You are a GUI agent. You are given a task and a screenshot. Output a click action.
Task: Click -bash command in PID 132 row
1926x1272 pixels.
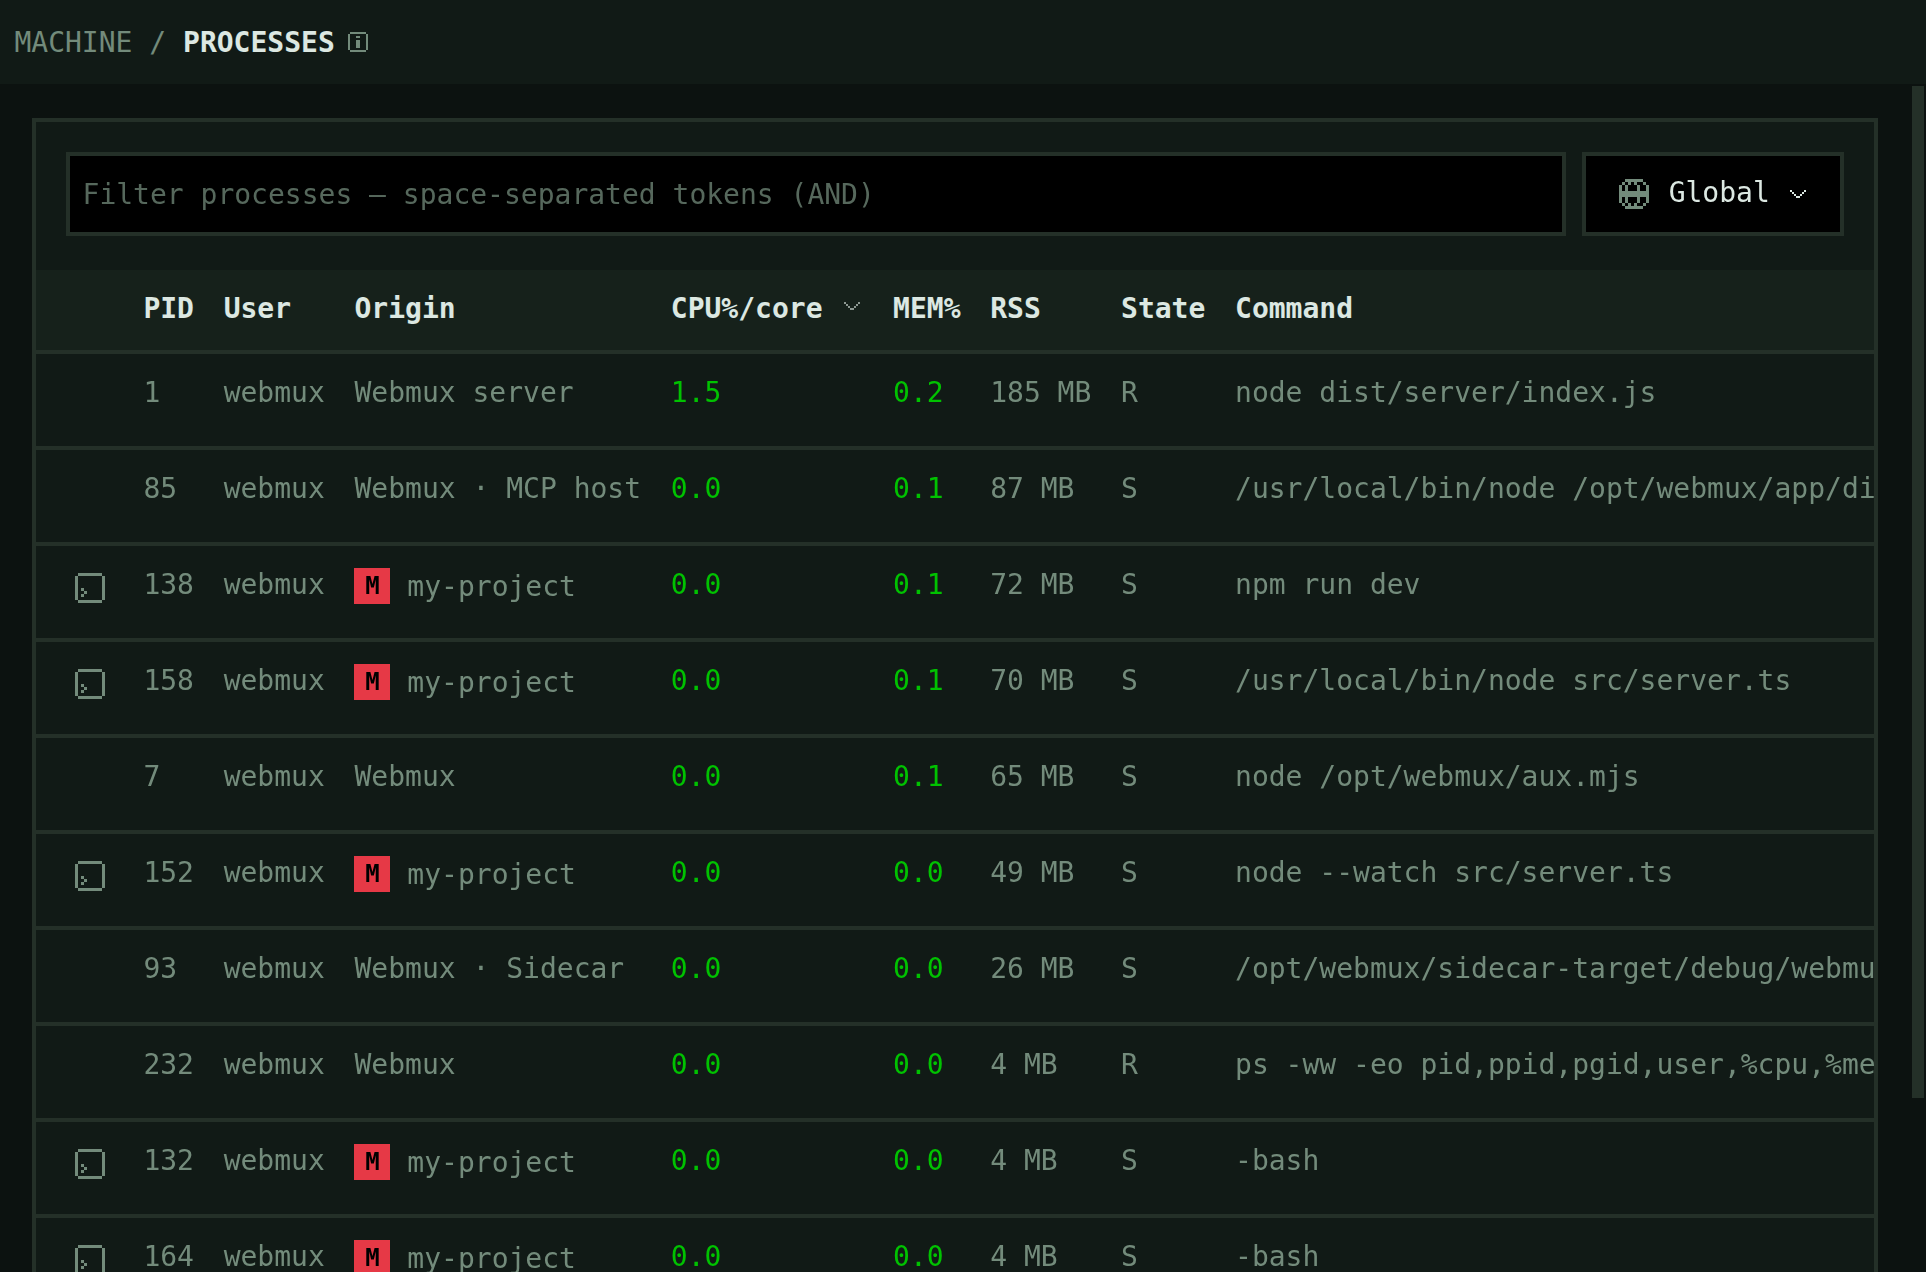[1277, 1160]
